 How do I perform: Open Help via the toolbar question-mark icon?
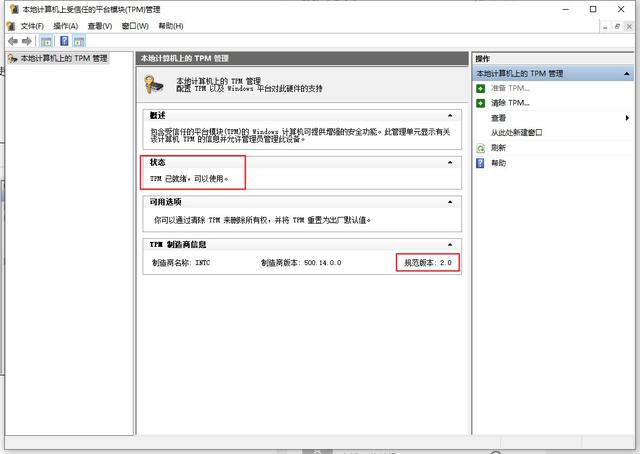click(64, 41)
